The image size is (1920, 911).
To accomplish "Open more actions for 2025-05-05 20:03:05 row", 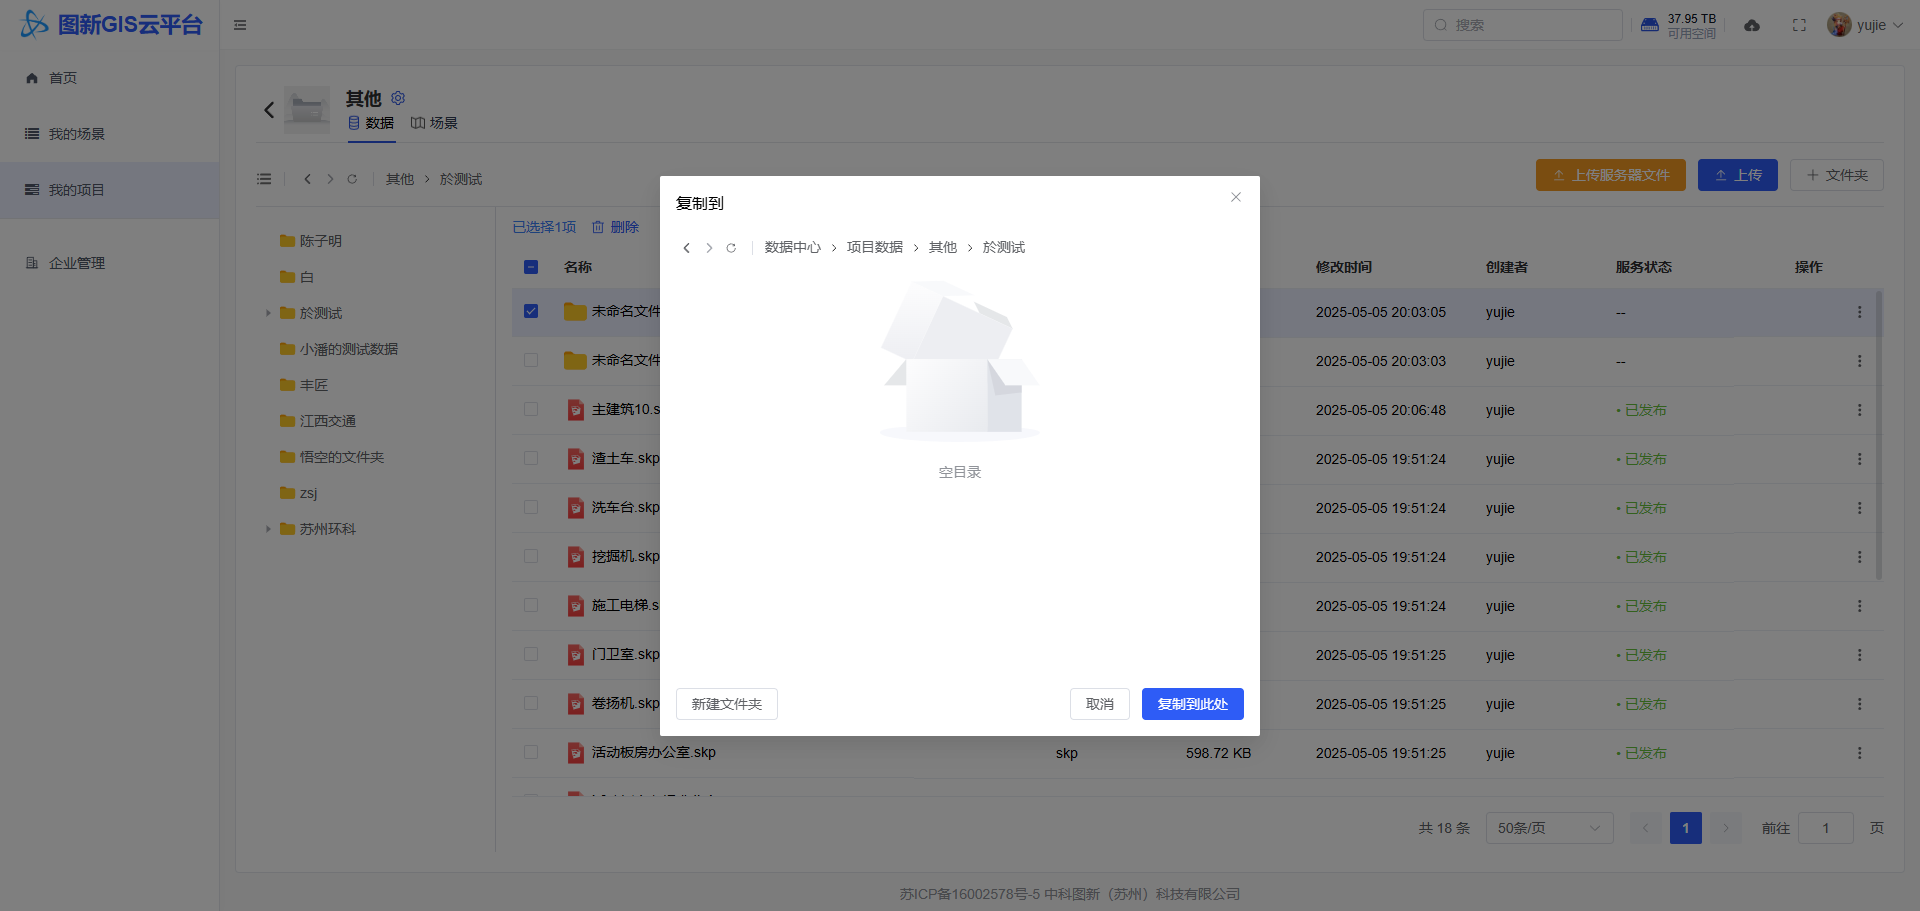I will [x=1860, y=312].
